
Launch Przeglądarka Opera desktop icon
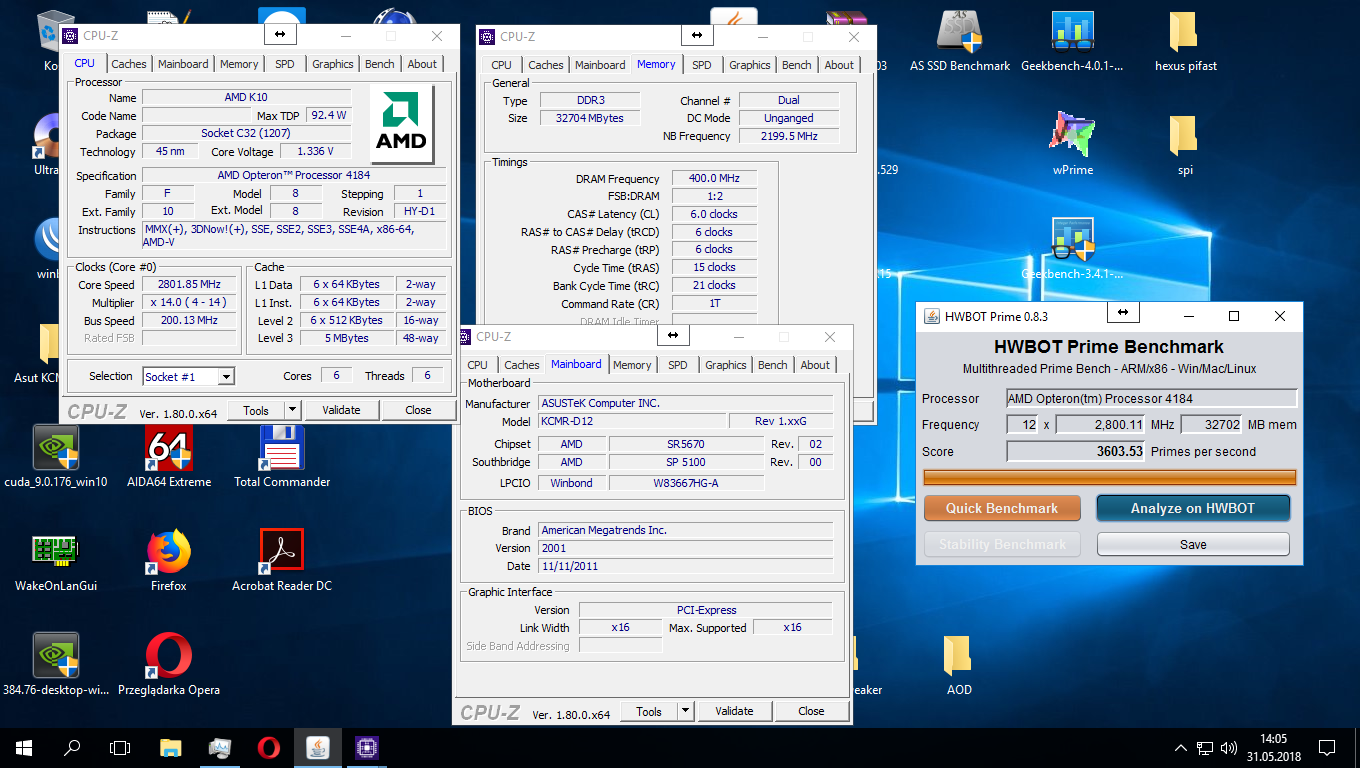click(x=169, y=664)
